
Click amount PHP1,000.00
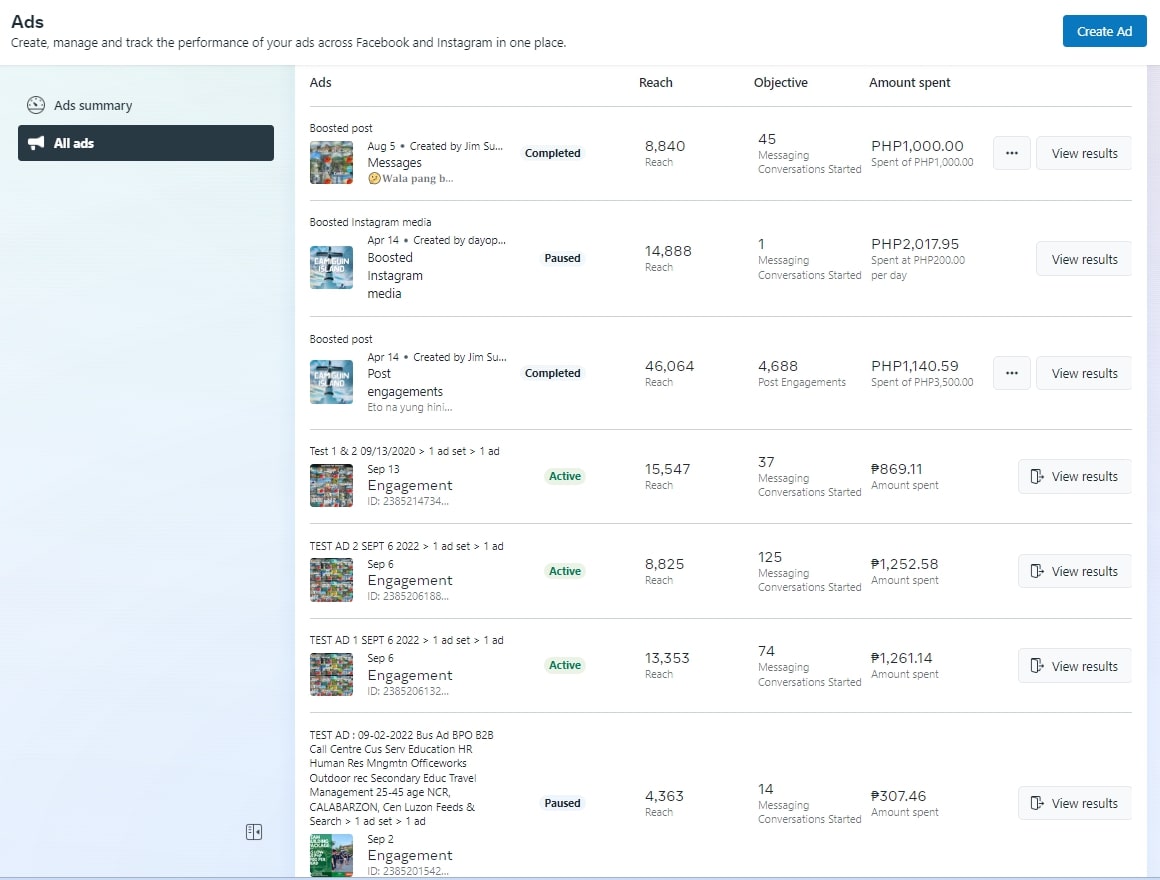[x=917, y=146]
